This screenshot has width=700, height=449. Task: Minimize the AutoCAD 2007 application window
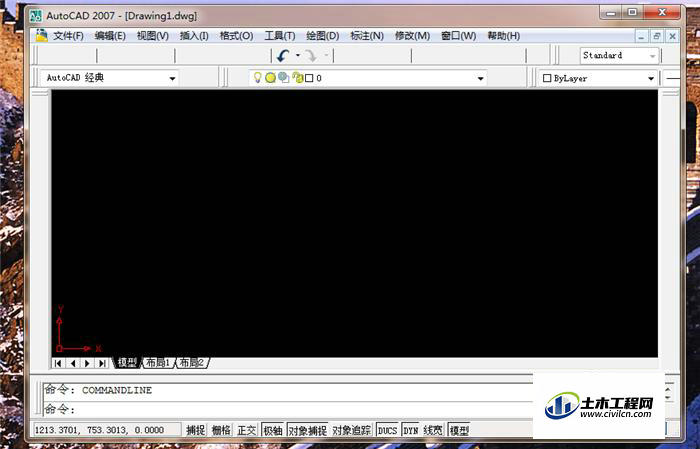[x=612, y=12]
